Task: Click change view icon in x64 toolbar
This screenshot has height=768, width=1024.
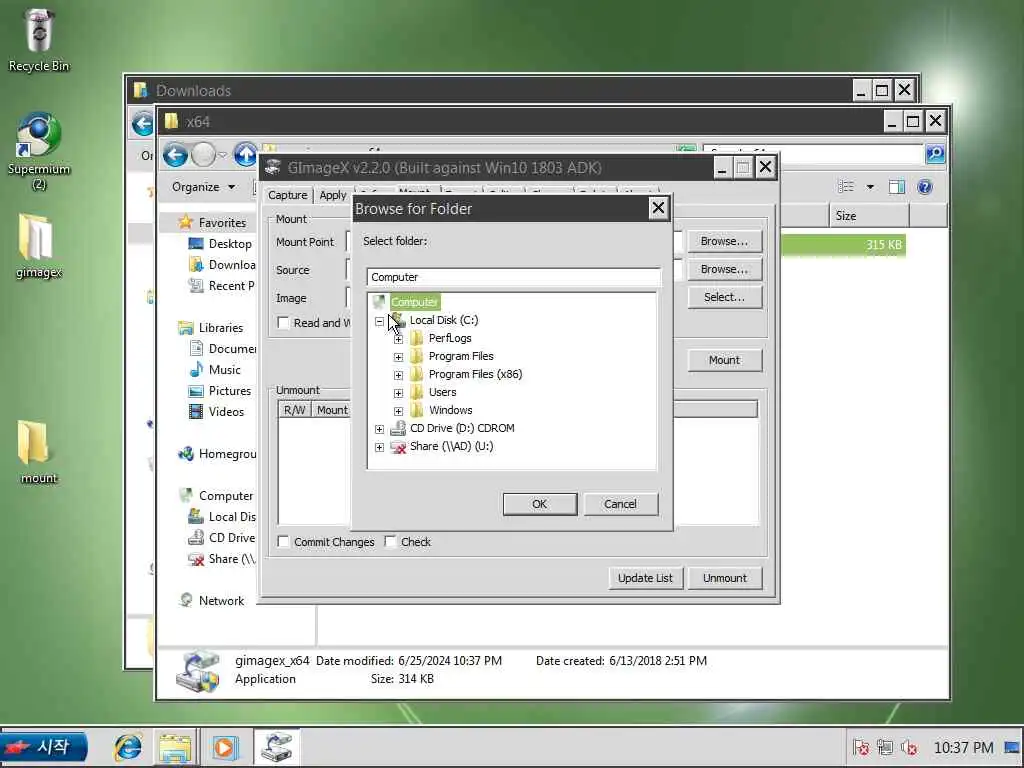Action: (x=846, y=187)
